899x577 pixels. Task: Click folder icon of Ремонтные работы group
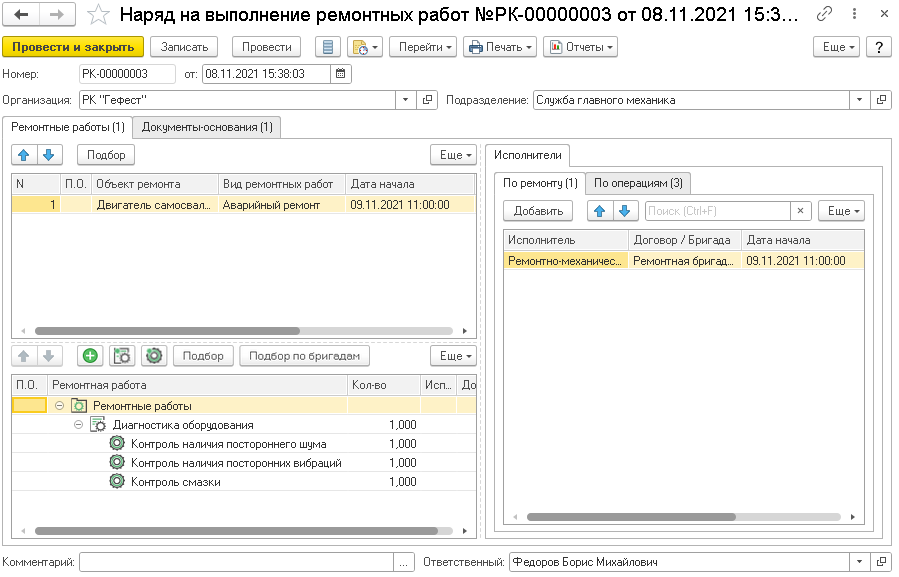click(x=79, y=406)
